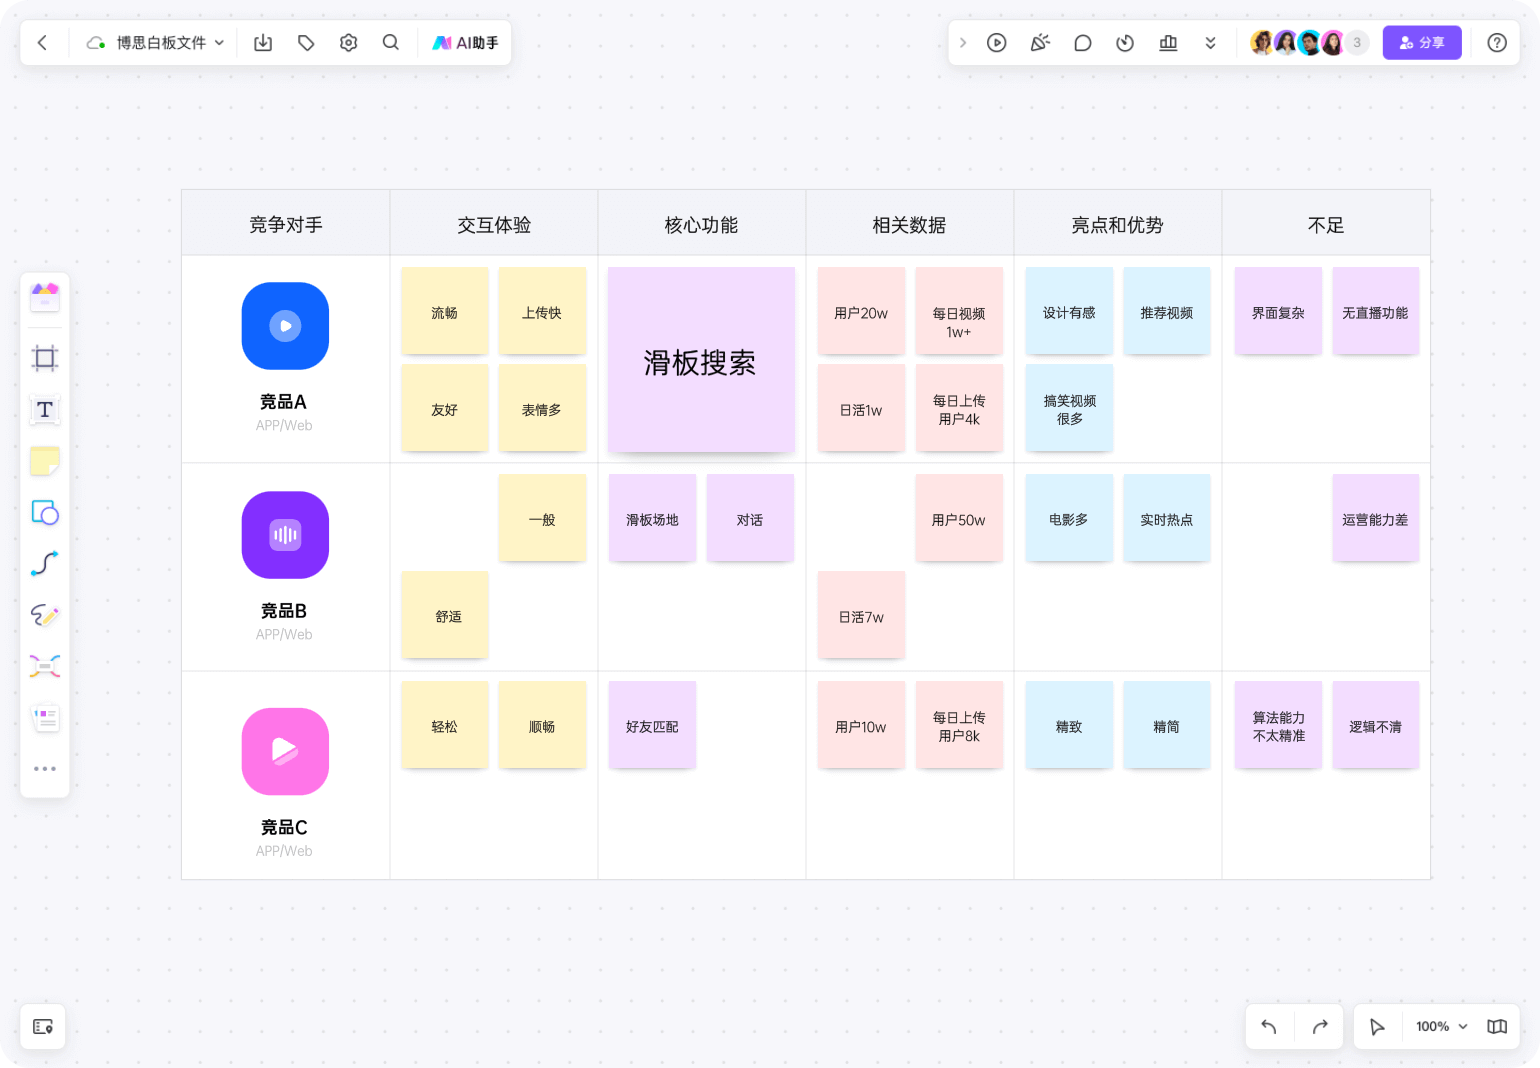This screenshot has width=1540, height=1068.
Task: Open the AI助手 assistant
Action: [465, 43]
